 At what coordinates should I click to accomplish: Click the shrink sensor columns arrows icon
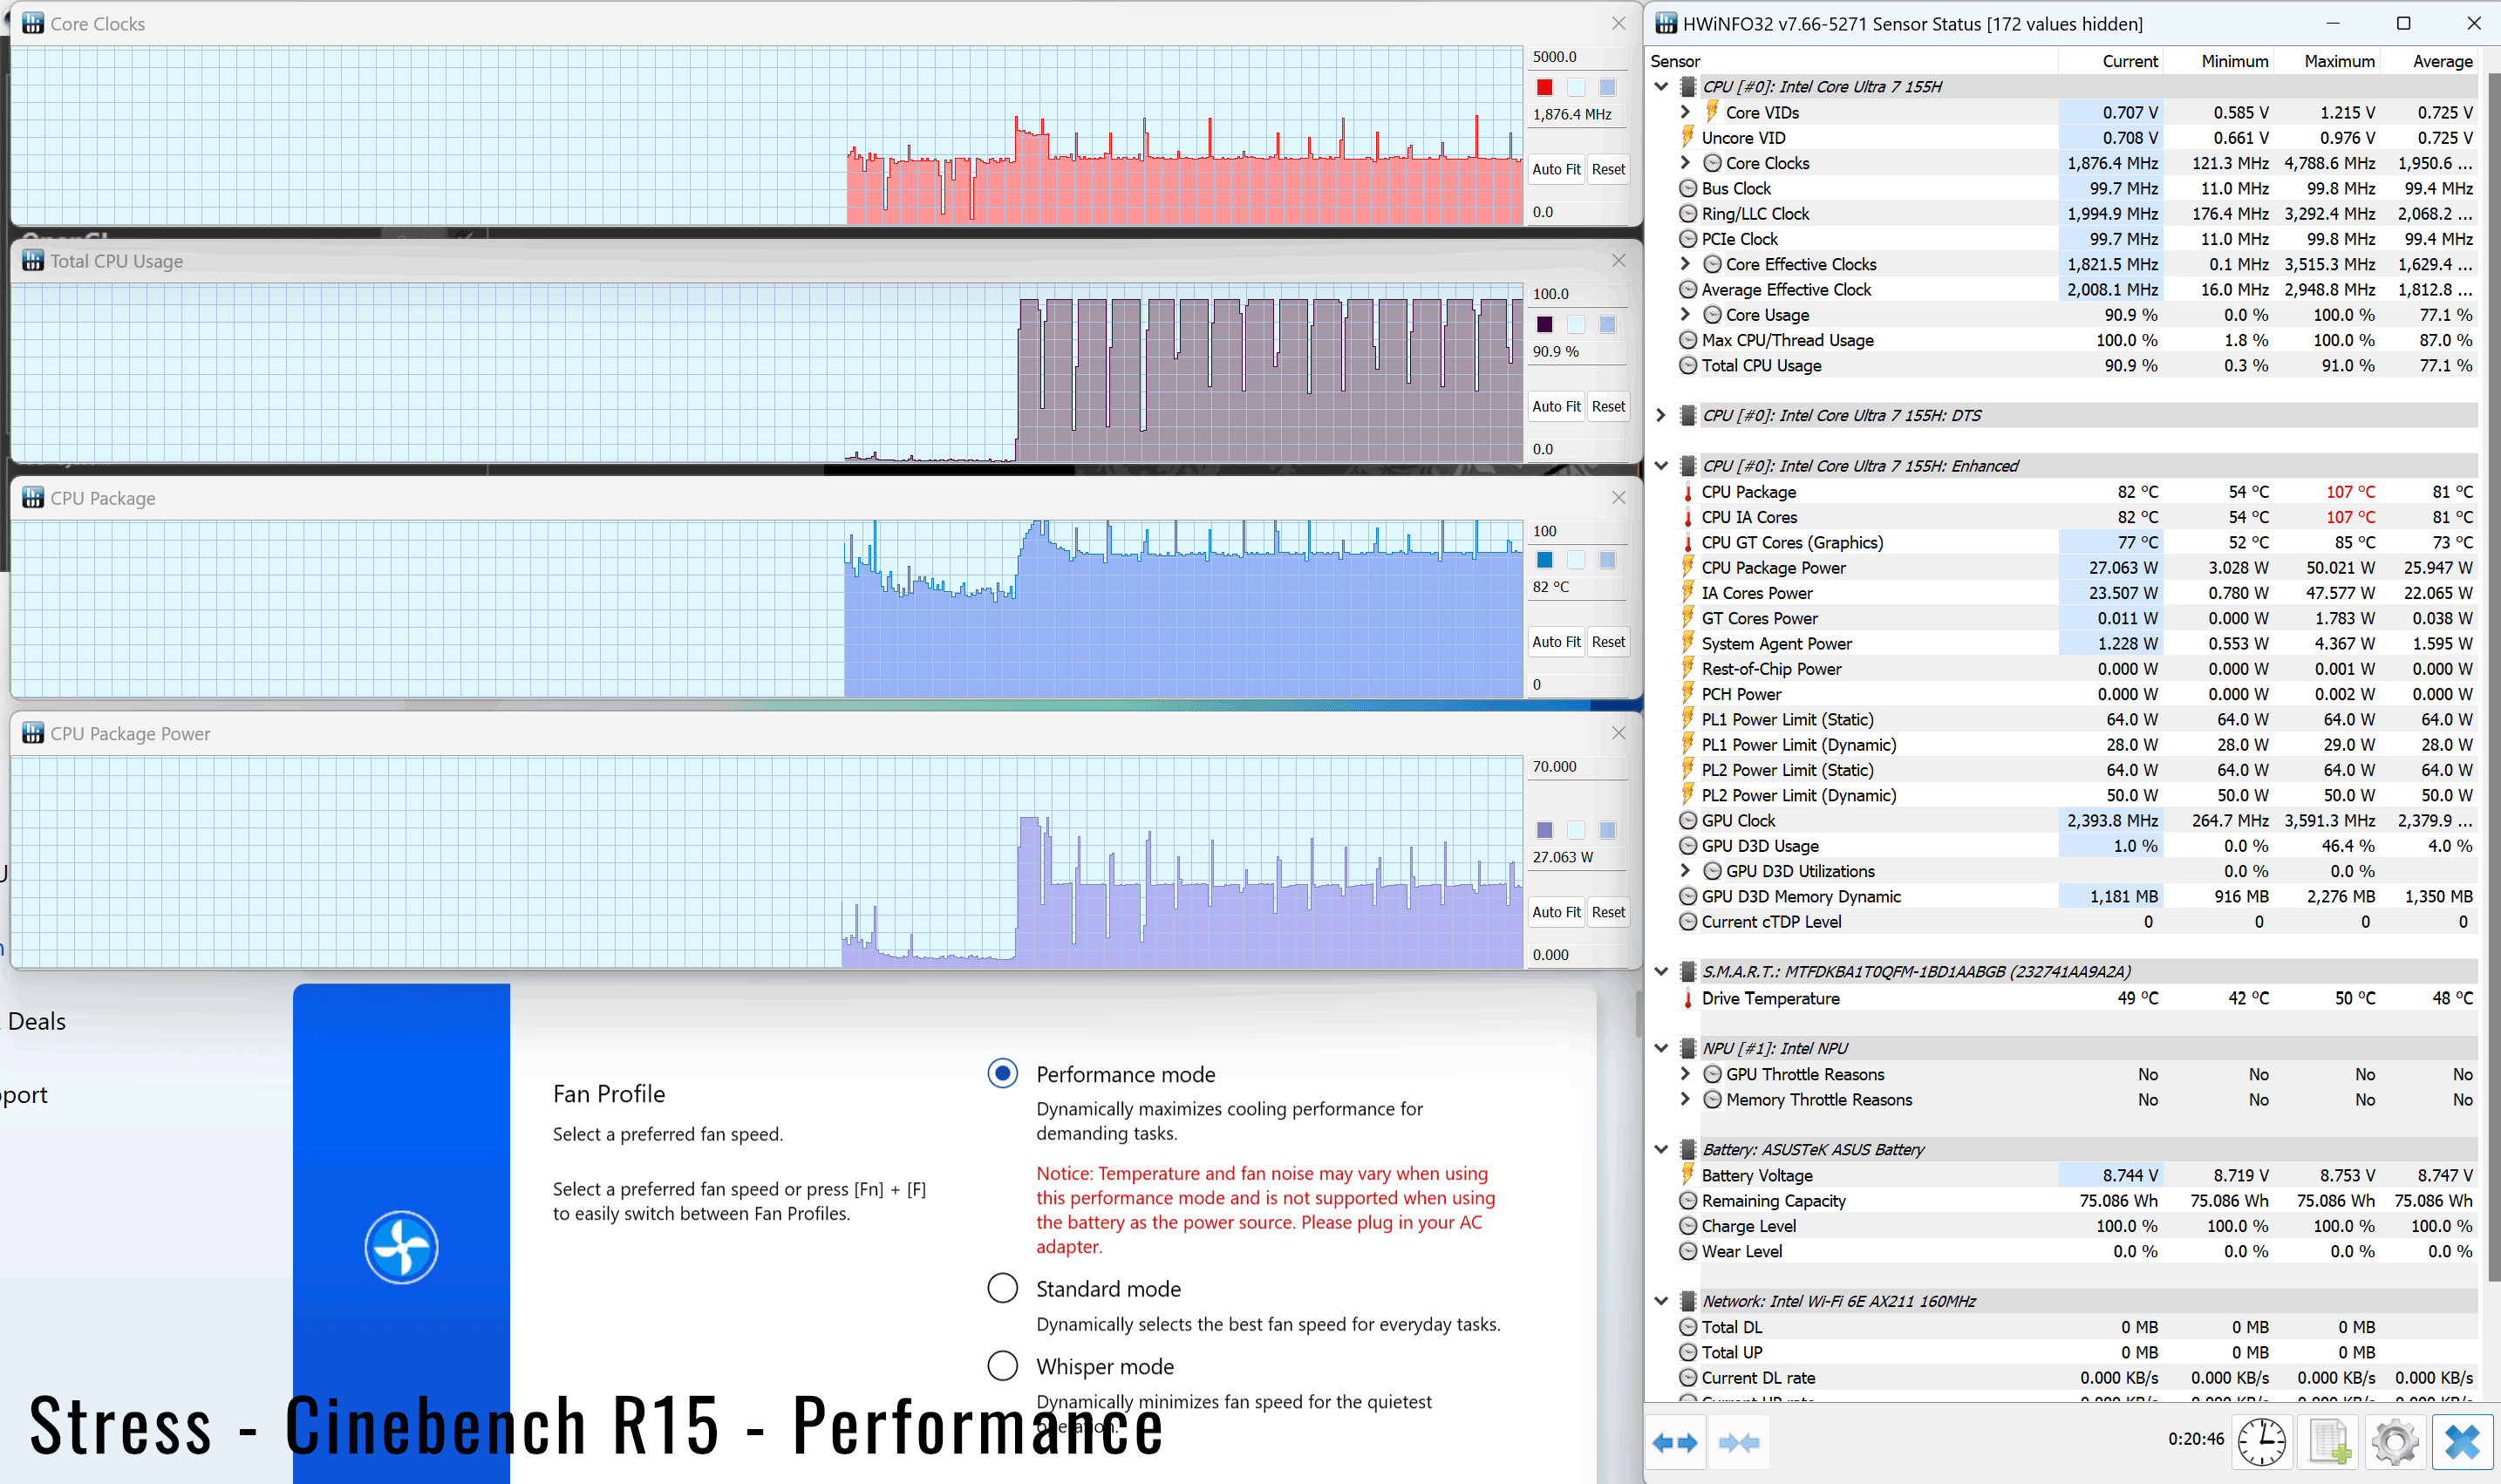click(x=1739, y=1442)
